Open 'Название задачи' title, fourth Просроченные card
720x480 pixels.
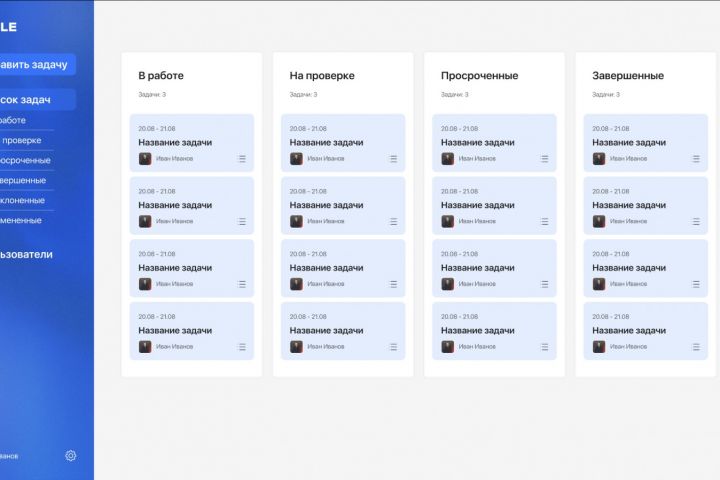coord(478,330)
